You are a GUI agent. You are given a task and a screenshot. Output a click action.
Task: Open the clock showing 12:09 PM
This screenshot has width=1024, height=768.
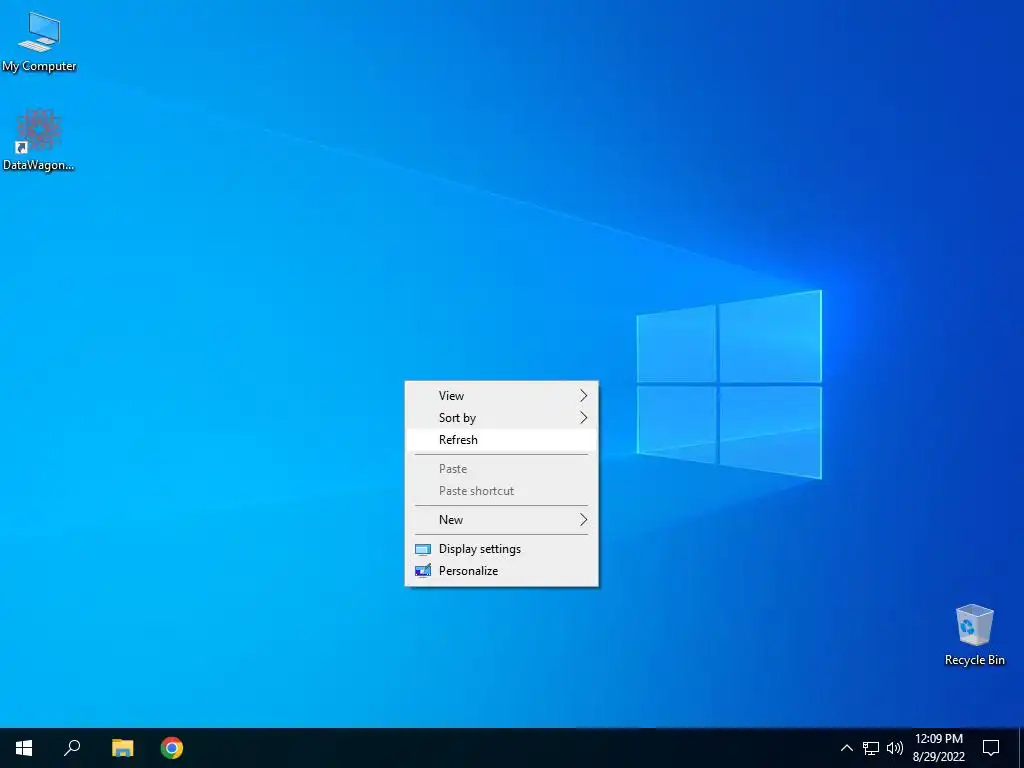[x=938, y=748]
